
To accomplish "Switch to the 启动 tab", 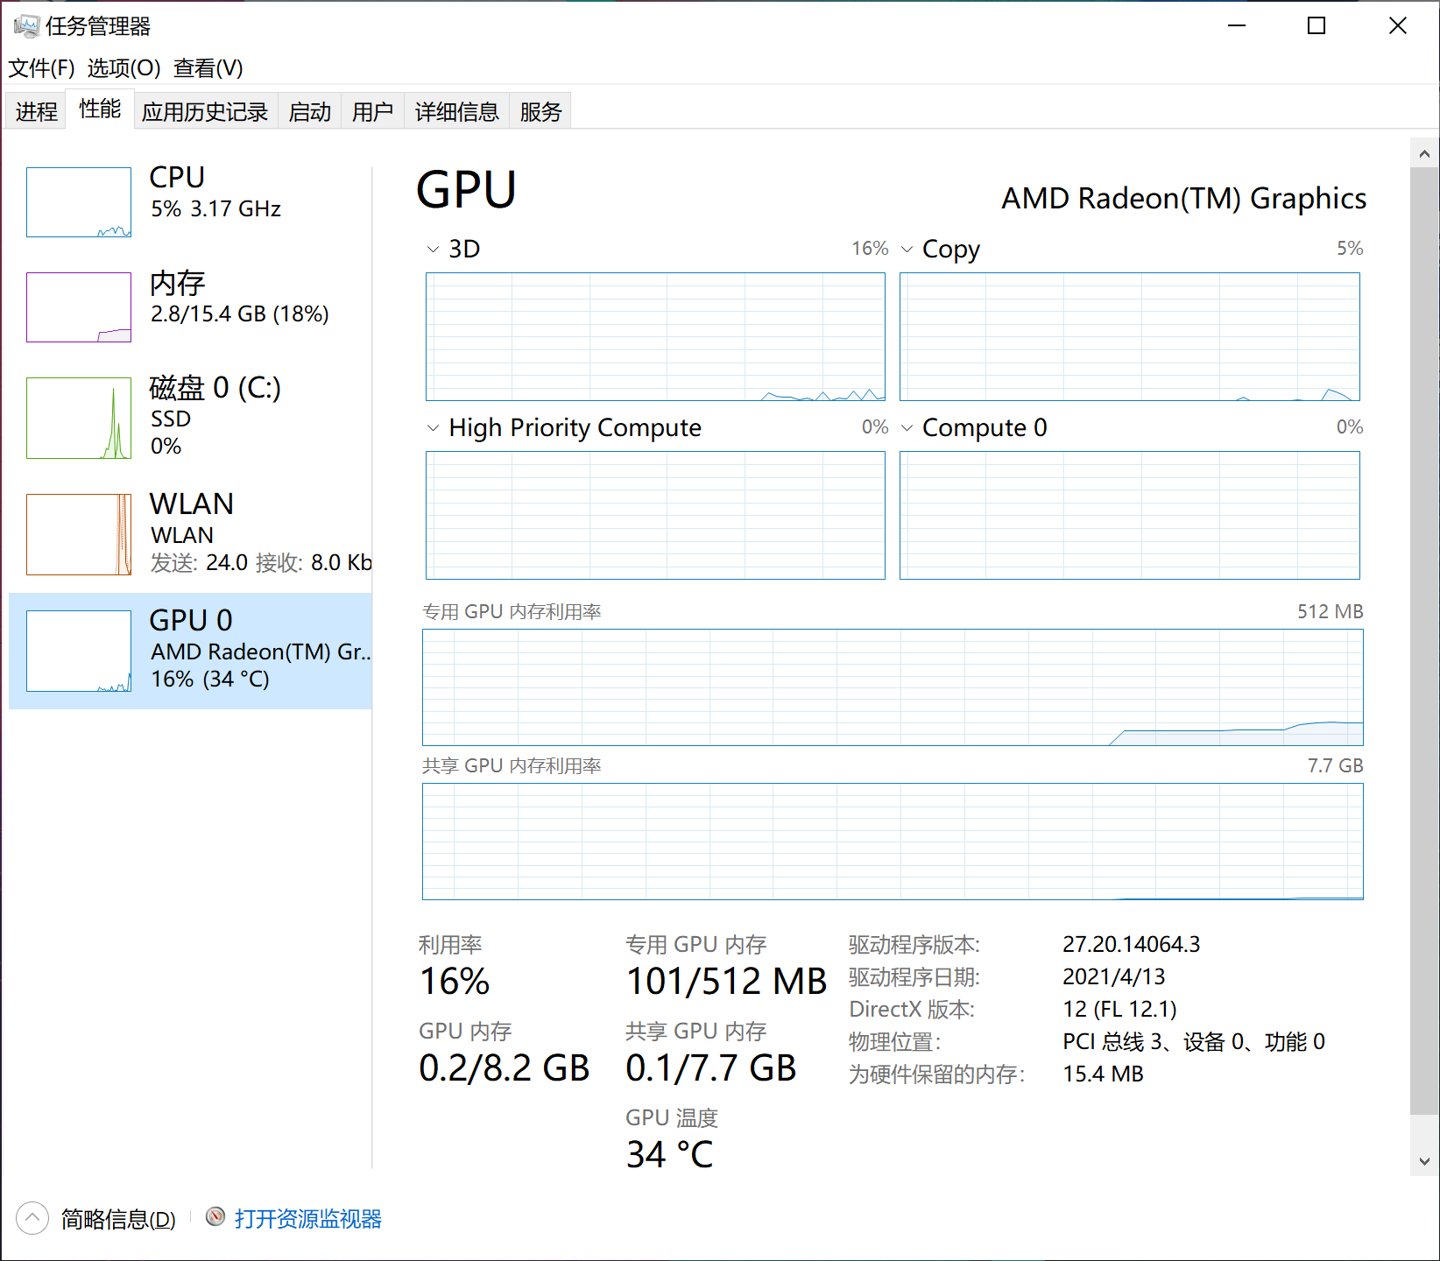I will (310, 111).
